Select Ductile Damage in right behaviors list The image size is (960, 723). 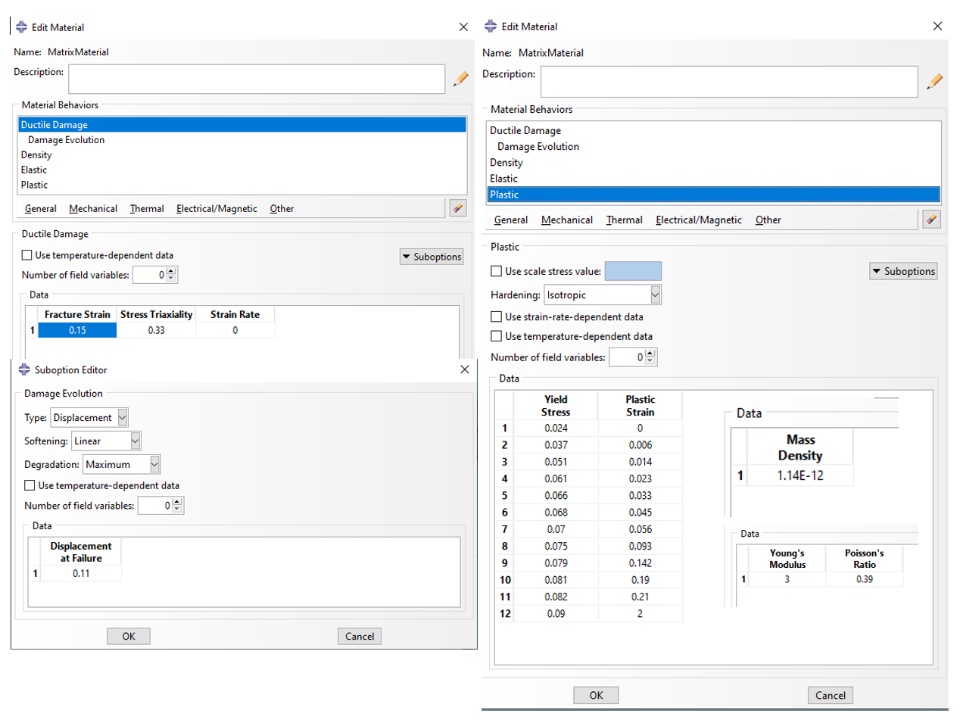click(714, 130)
